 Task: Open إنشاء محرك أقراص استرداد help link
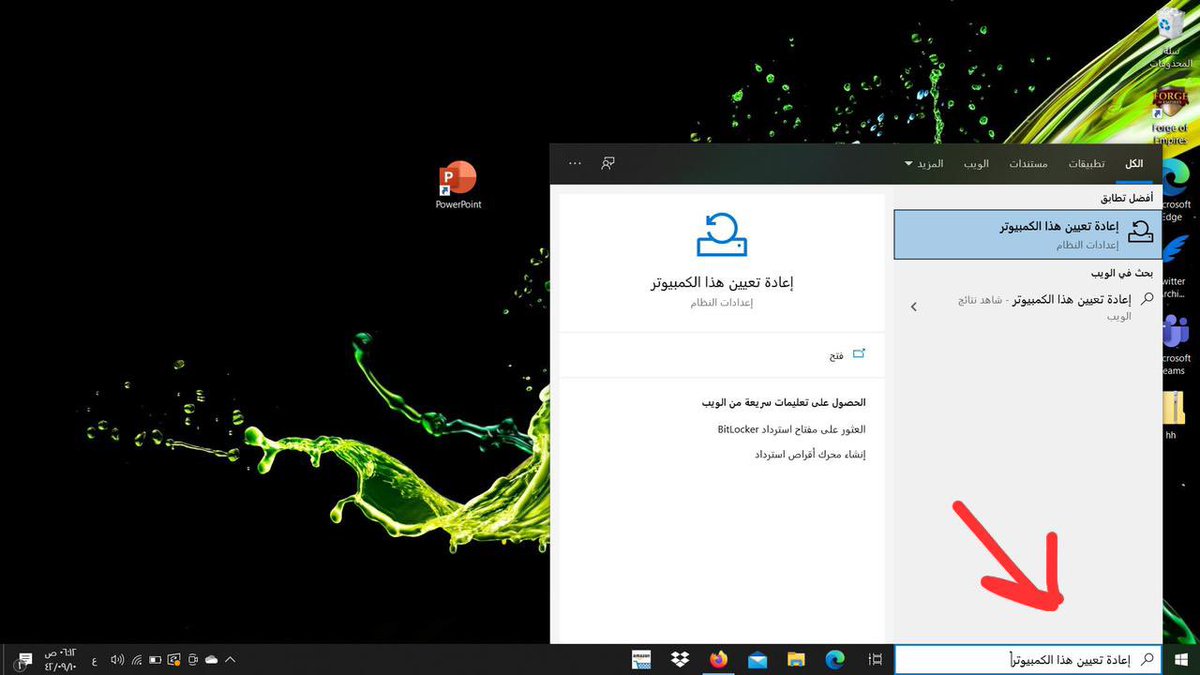pos(810,454)
